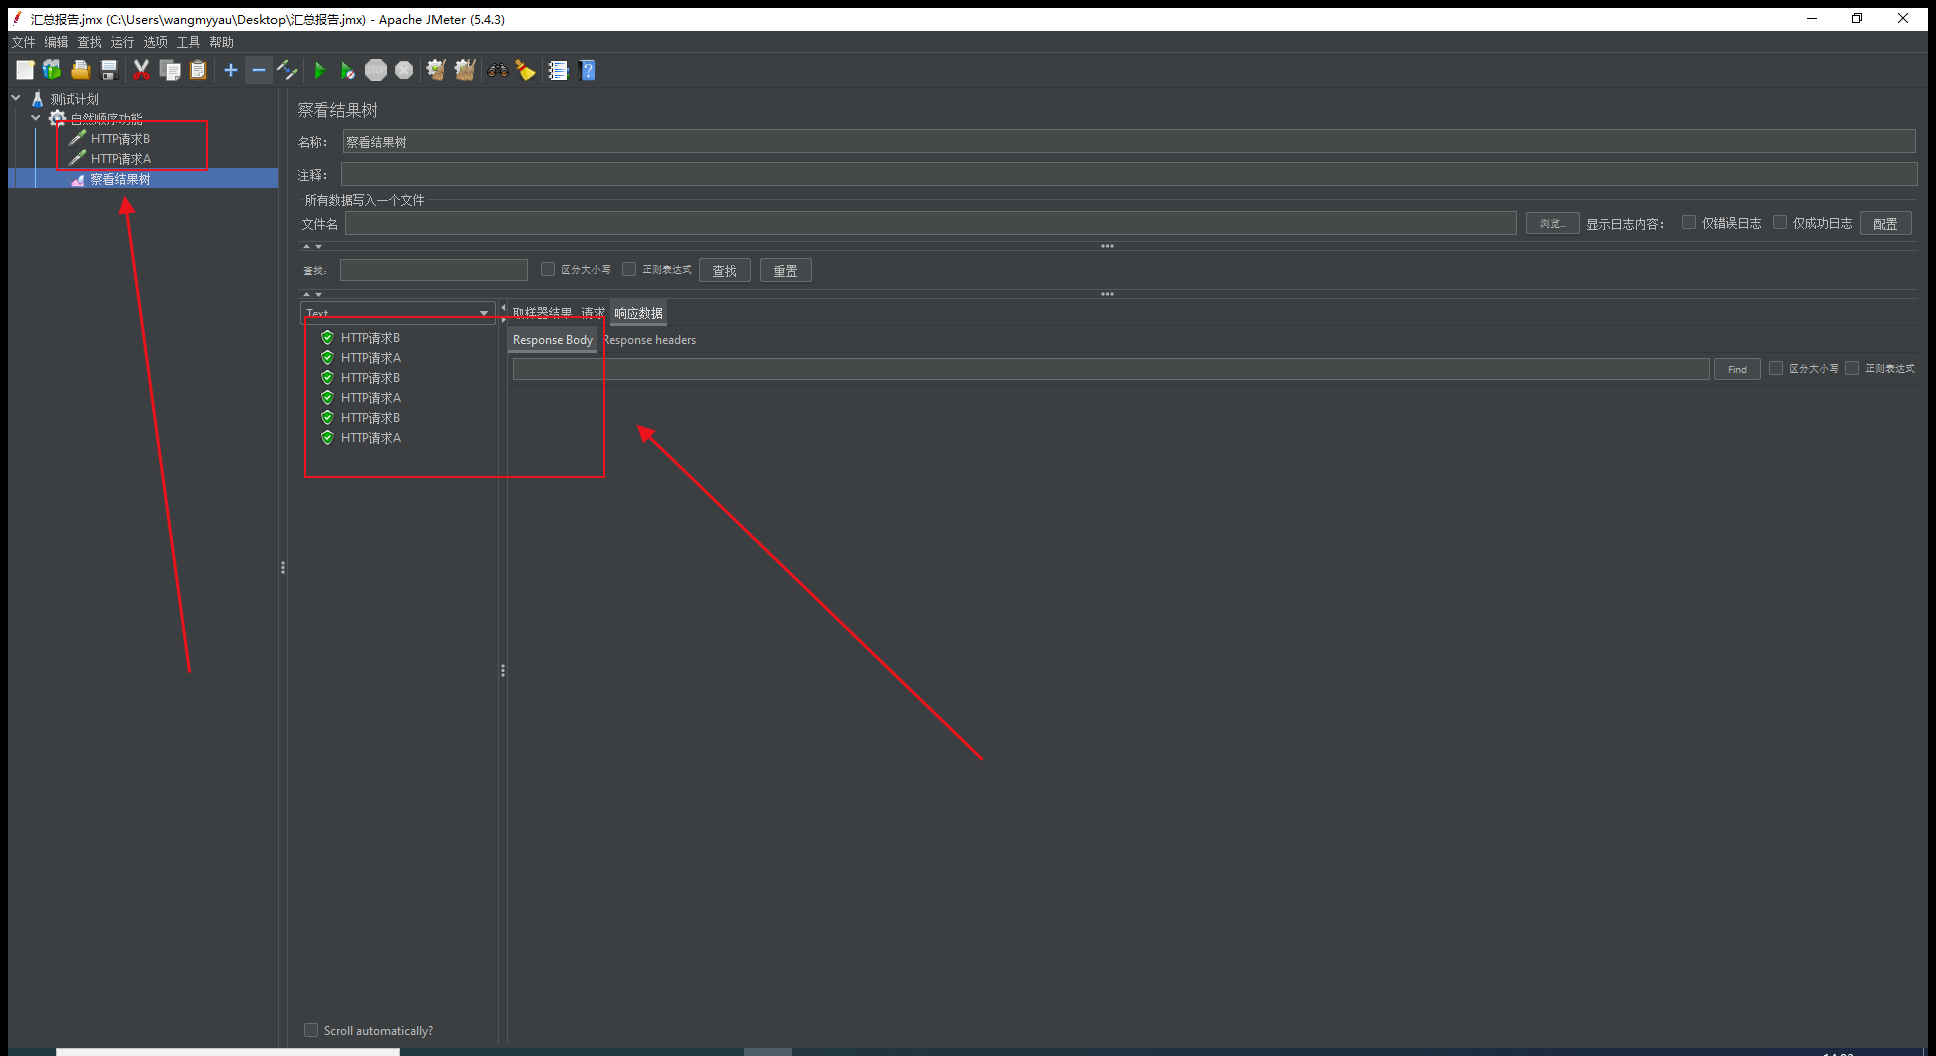The image size is (1936, 1056).
Task: Save the test plan
Action: (109, 70)
